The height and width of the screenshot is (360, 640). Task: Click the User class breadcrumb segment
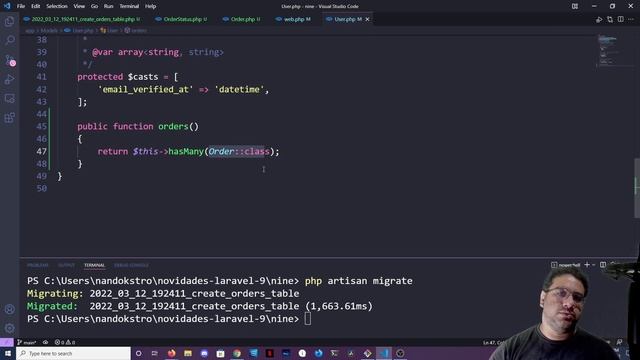[x=109, y=31]
